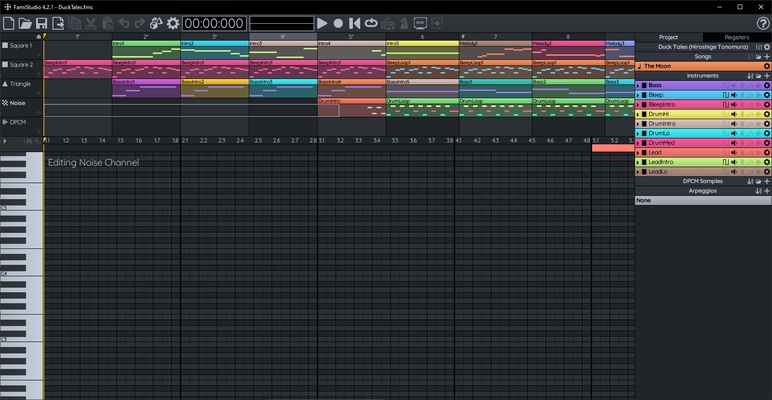Image resolution: width=772 pixels, height=400 pixels.
Task: Expand the LeadIntro instrument
Action: 638,162
